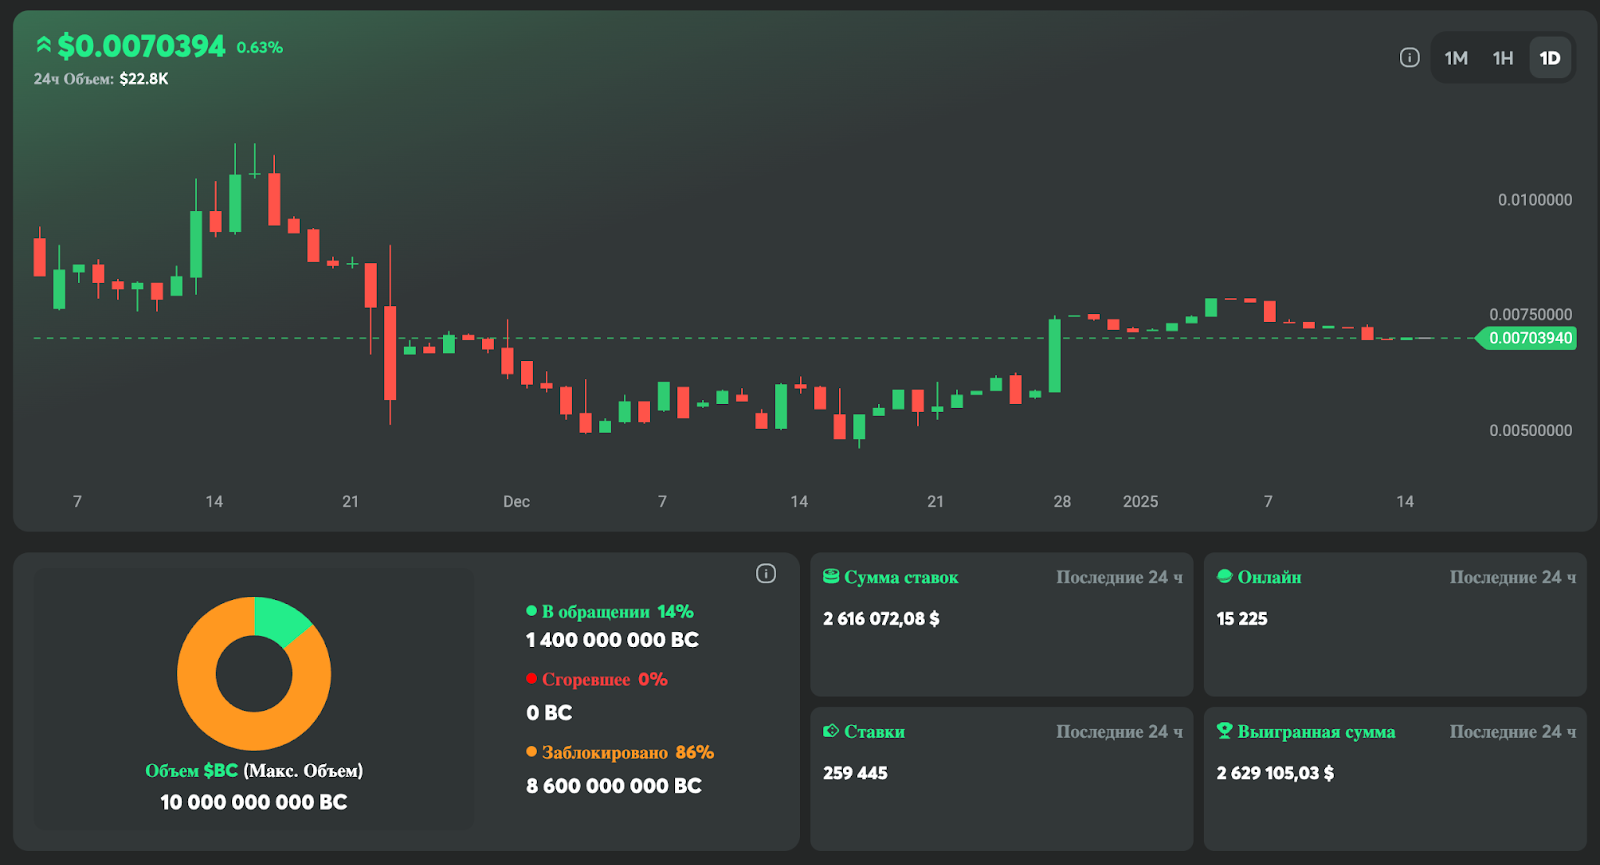Click the 259 445 bets count
1600x865 pixels.
point(855,773)
